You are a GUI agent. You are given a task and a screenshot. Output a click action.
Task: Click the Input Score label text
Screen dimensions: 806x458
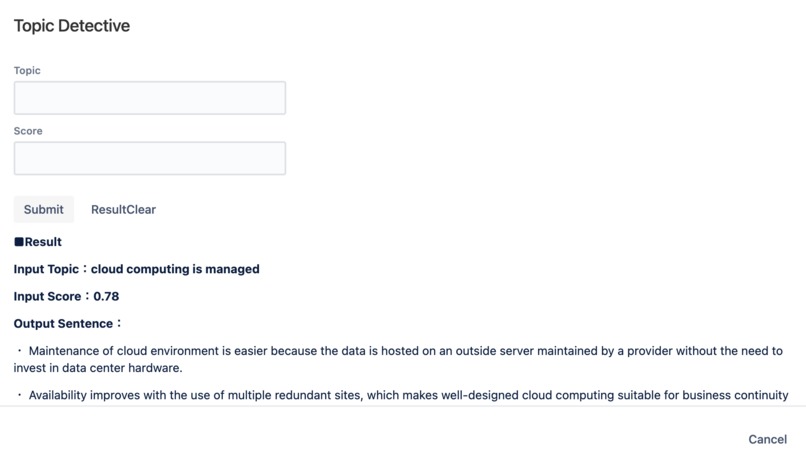tap(48, 297)
